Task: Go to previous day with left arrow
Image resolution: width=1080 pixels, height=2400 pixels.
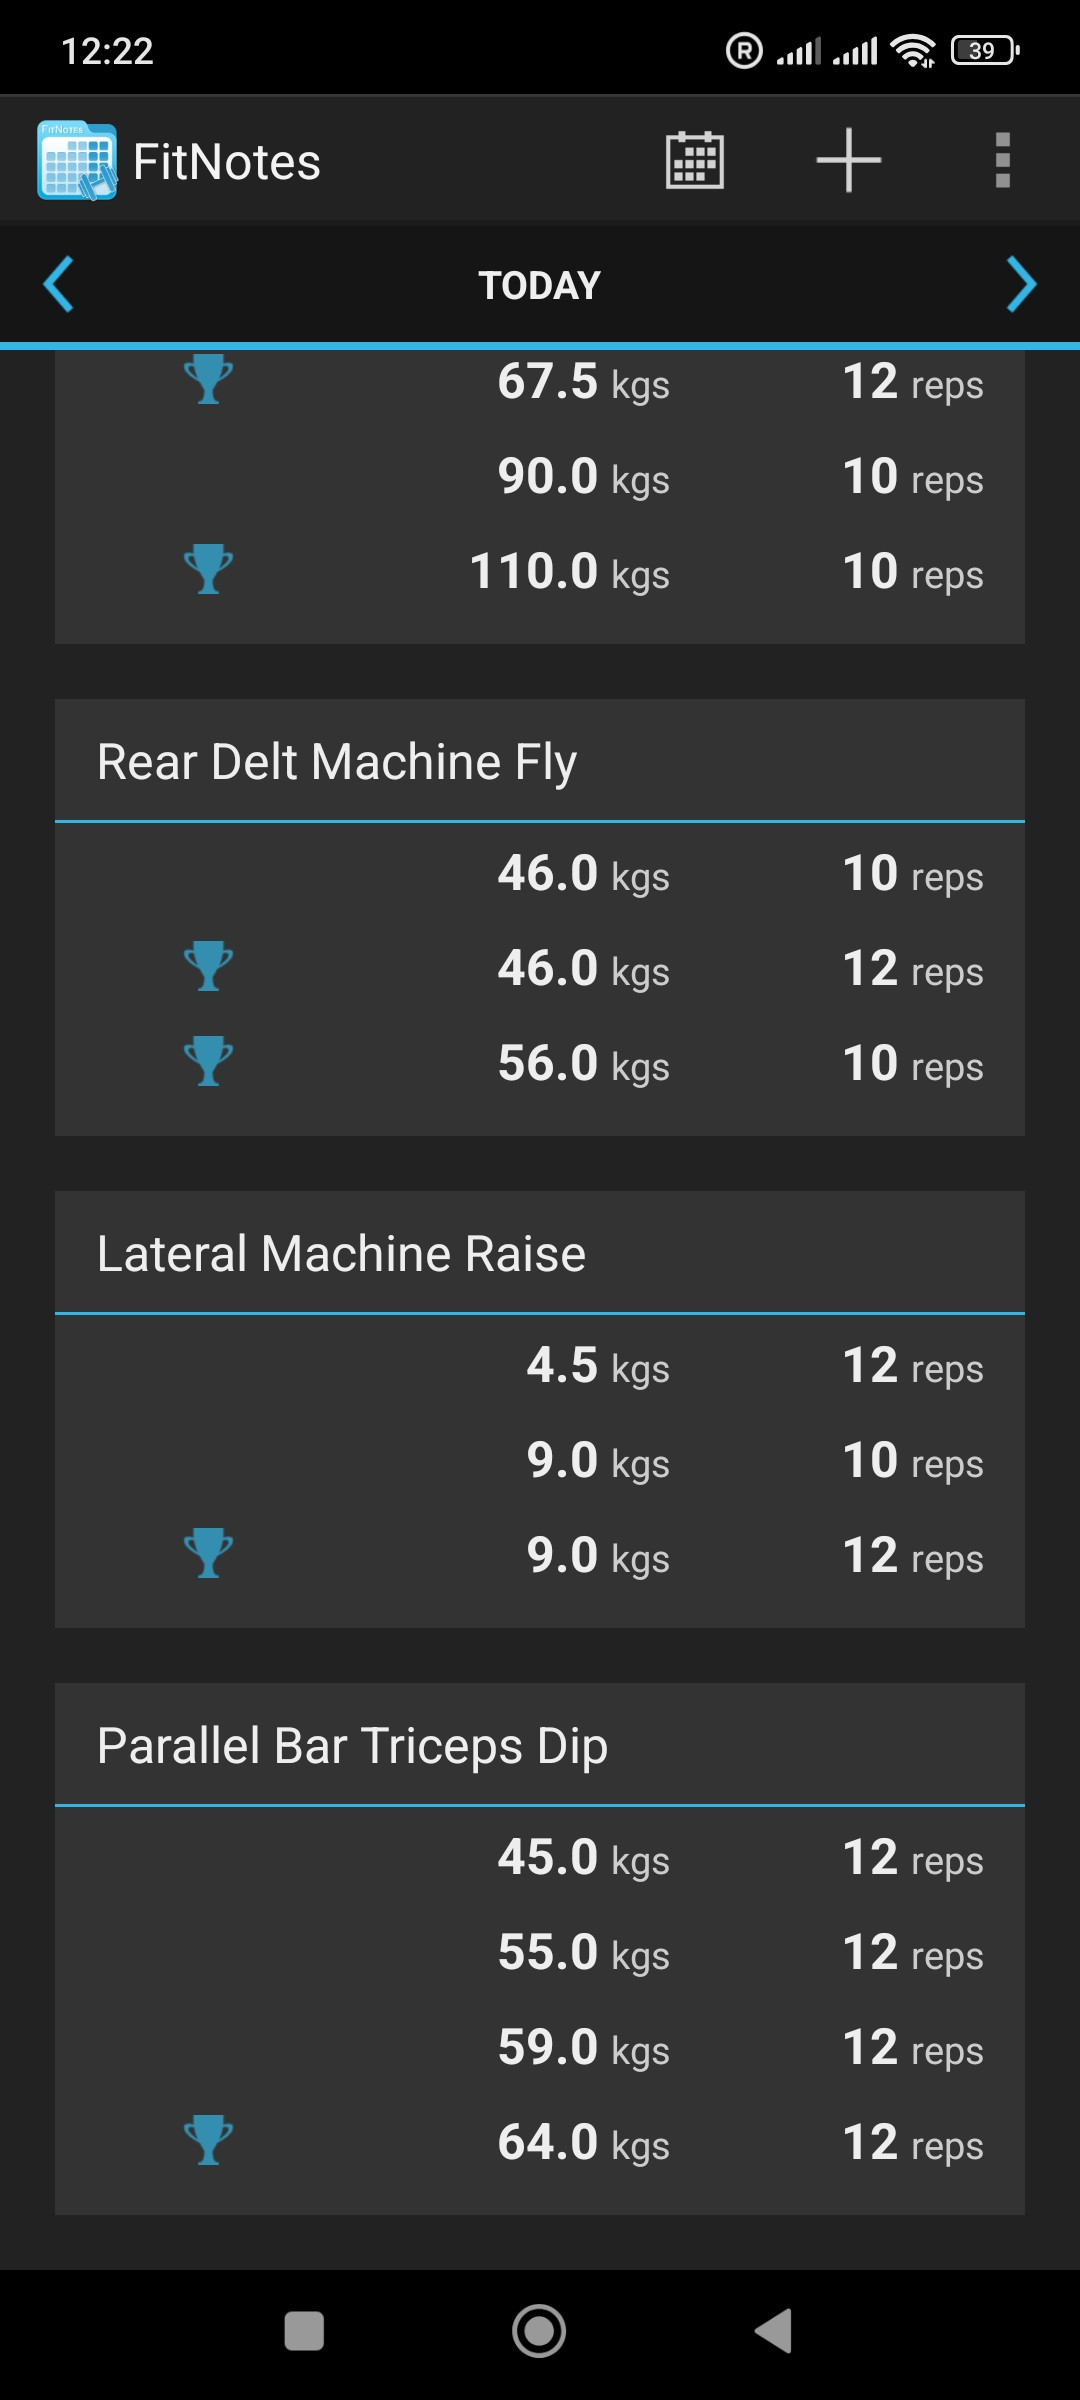Action: point(59,285)
